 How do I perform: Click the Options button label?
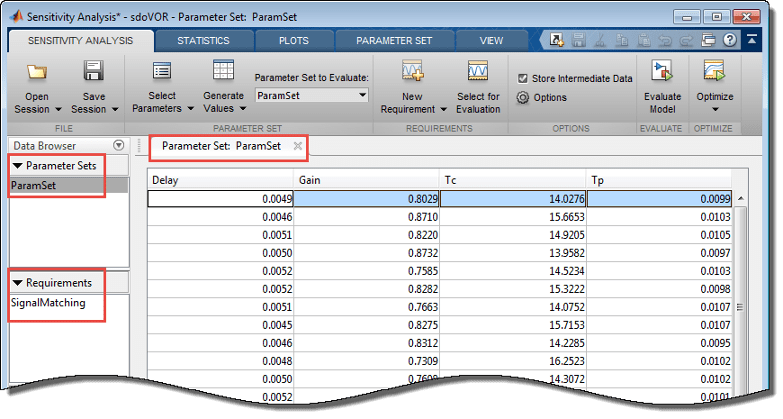550,98
